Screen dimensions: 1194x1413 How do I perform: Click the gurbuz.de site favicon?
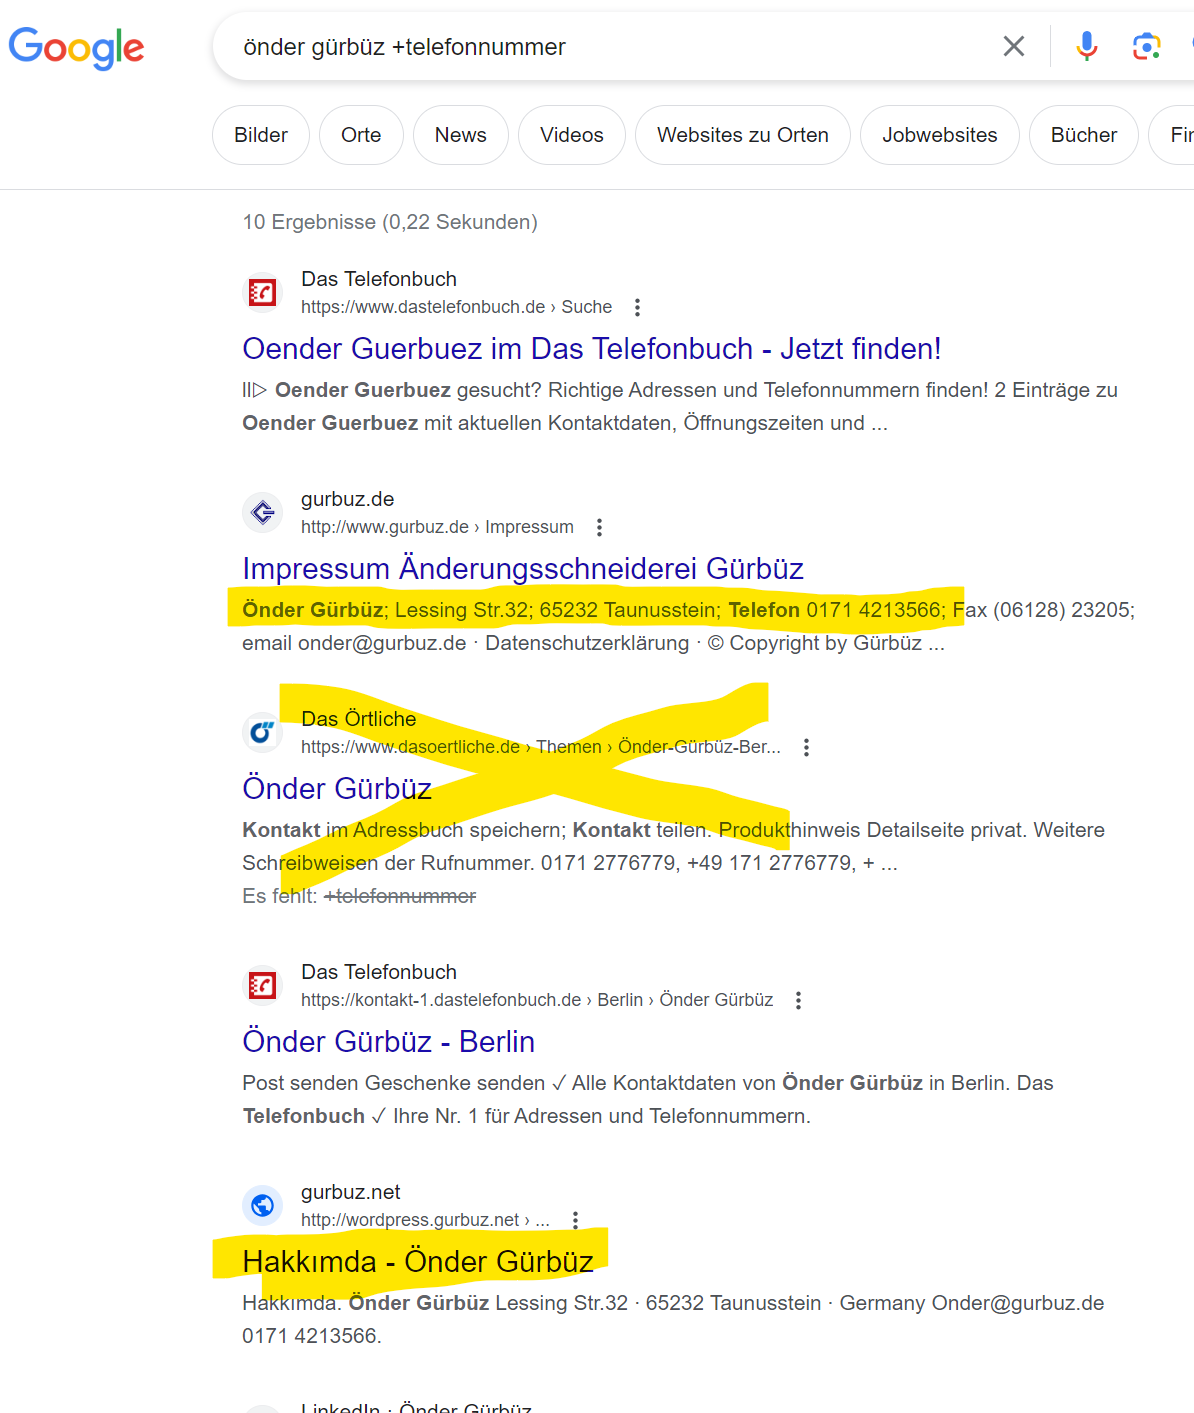click(x=262, y=512)
